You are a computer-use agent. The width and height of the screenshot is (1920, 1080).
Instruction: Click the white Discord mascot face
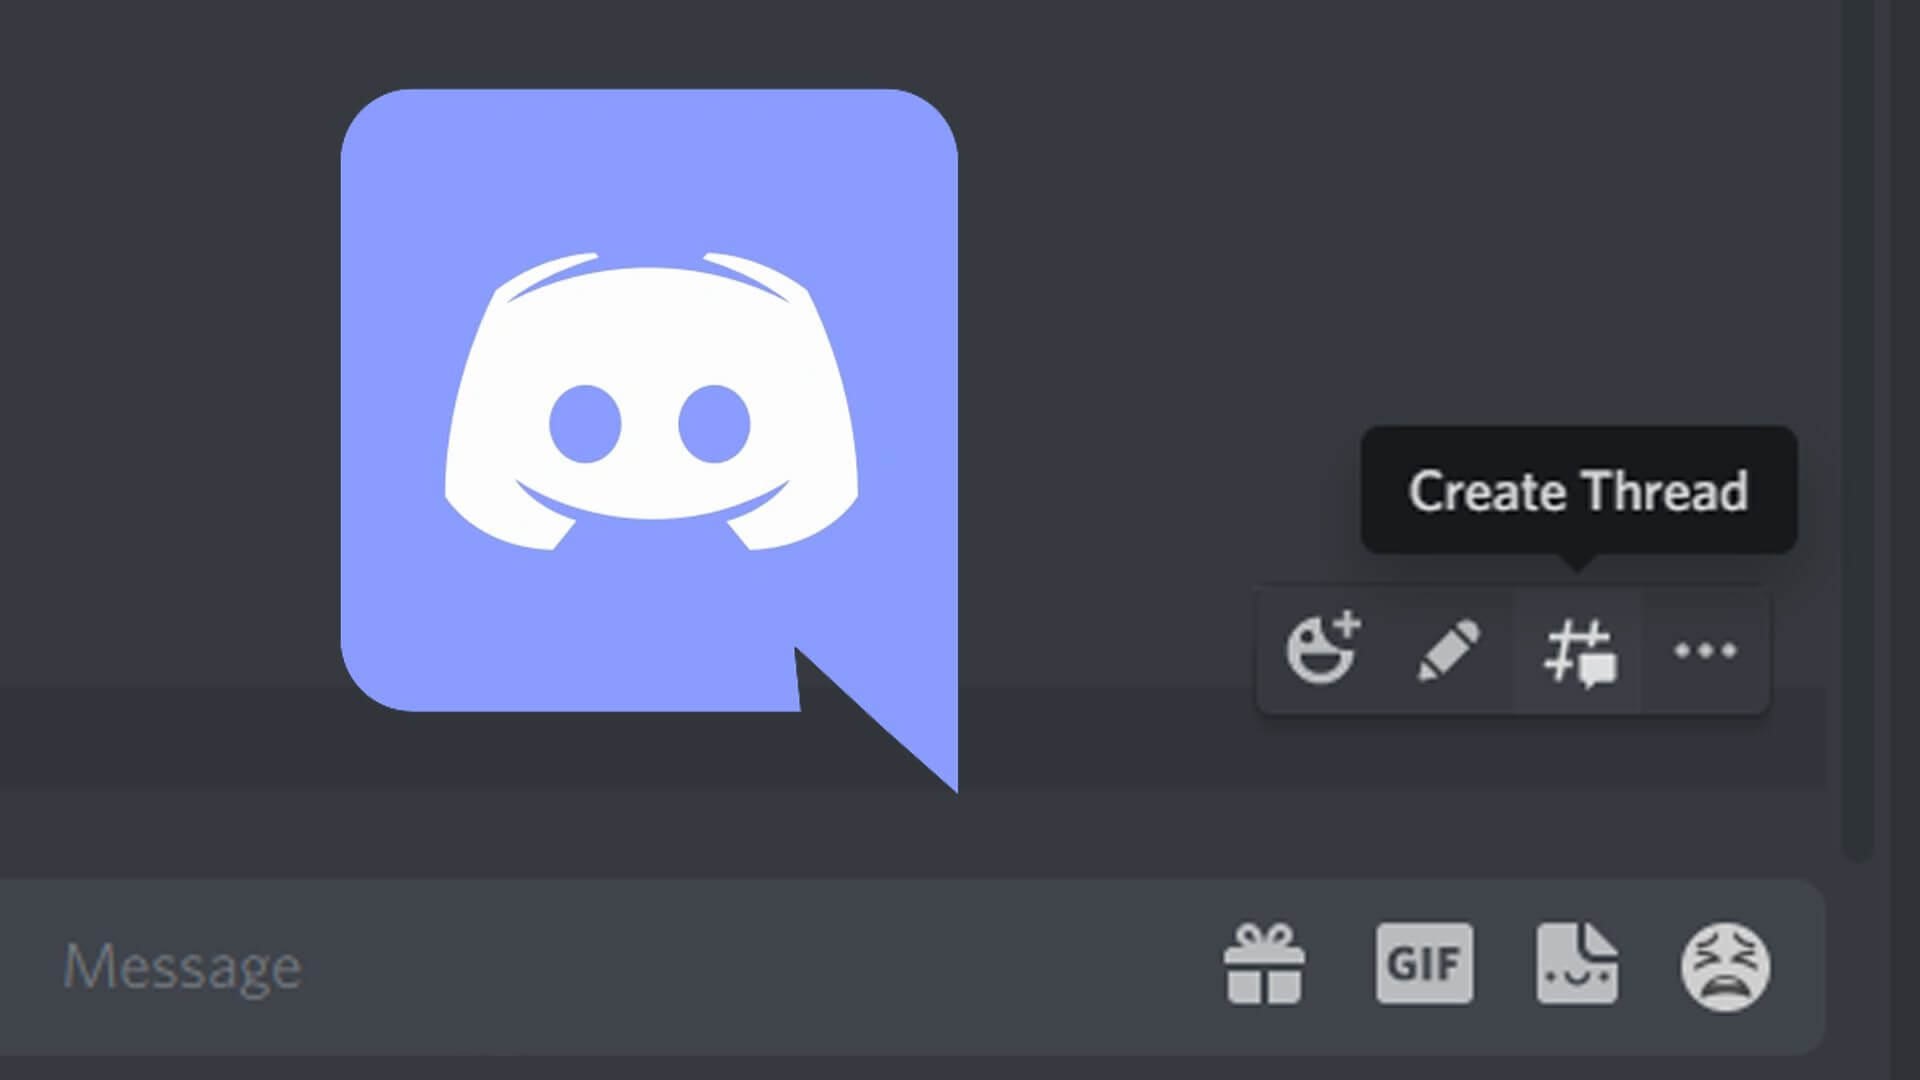pos(650,400)
